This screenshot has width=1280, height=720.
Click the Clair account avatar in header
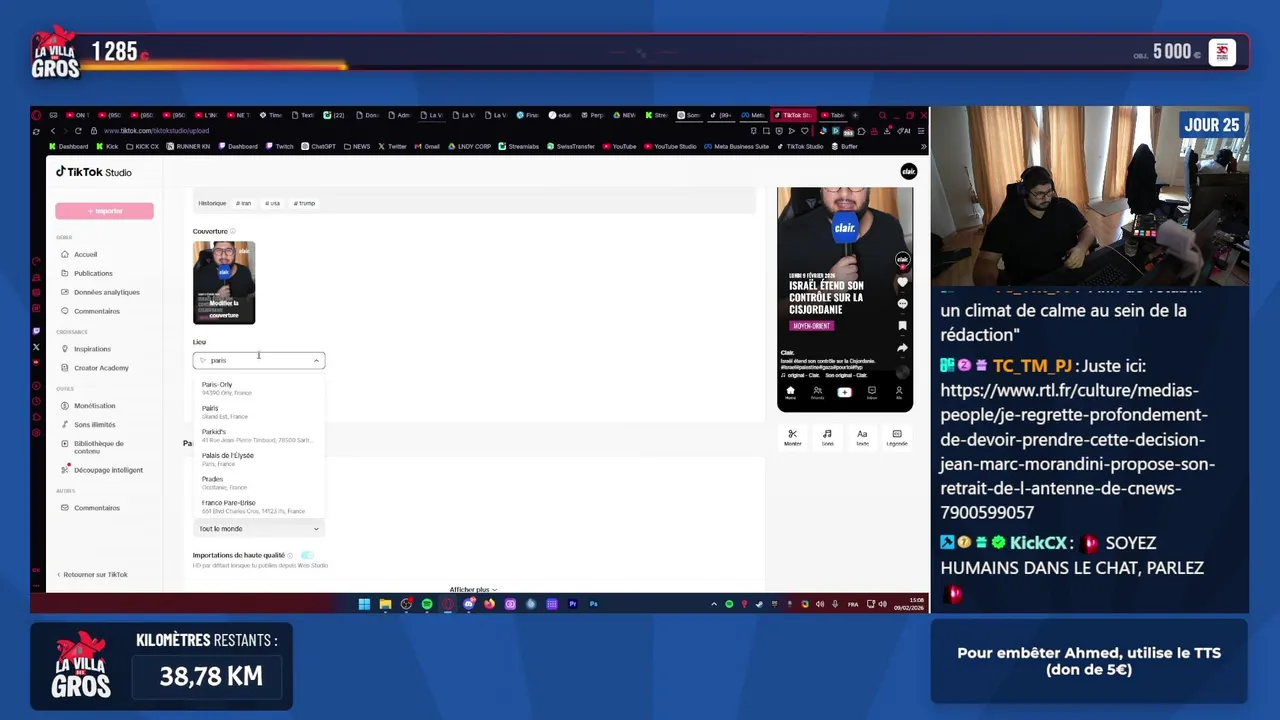[908, 172]
